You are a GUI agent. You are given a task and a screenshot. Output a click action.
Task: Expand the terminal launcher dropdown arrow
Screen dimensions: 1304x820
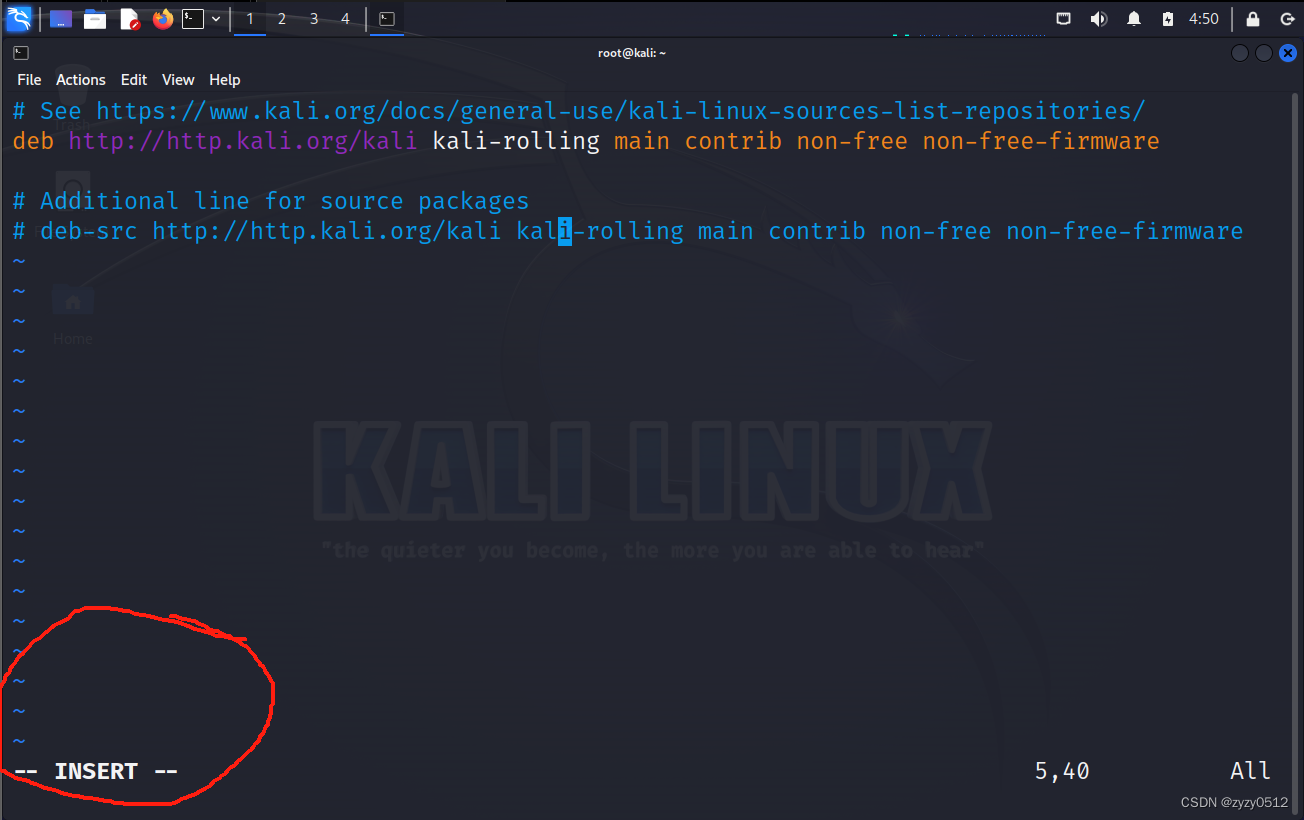[x=216, y=19]
